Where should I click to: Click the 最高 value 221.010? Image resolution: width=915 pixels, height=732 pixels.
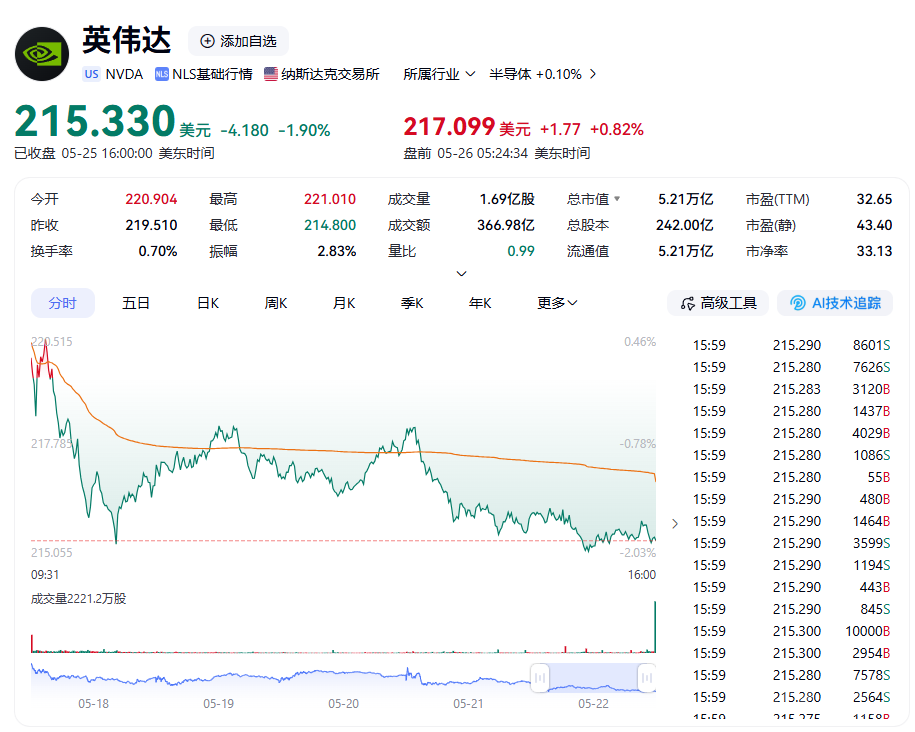[x=330, y=199]
